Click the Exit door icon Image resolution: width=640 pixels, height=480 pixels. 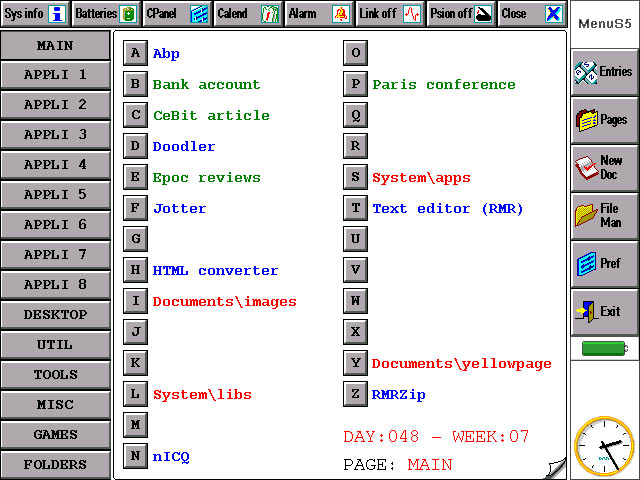(604, 312)
